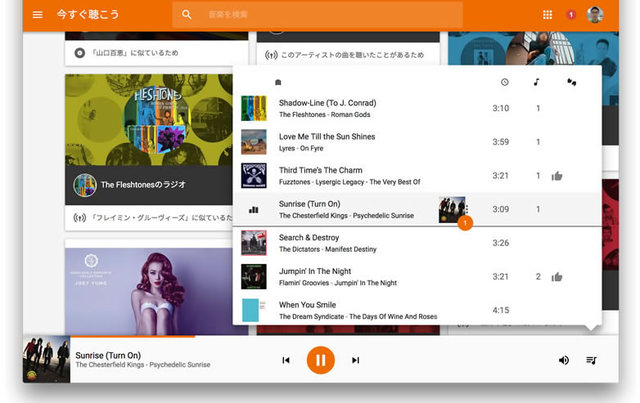Click the small album icon in the queue header
Viewport: 640px width, 403px height.
coord(278,82)
